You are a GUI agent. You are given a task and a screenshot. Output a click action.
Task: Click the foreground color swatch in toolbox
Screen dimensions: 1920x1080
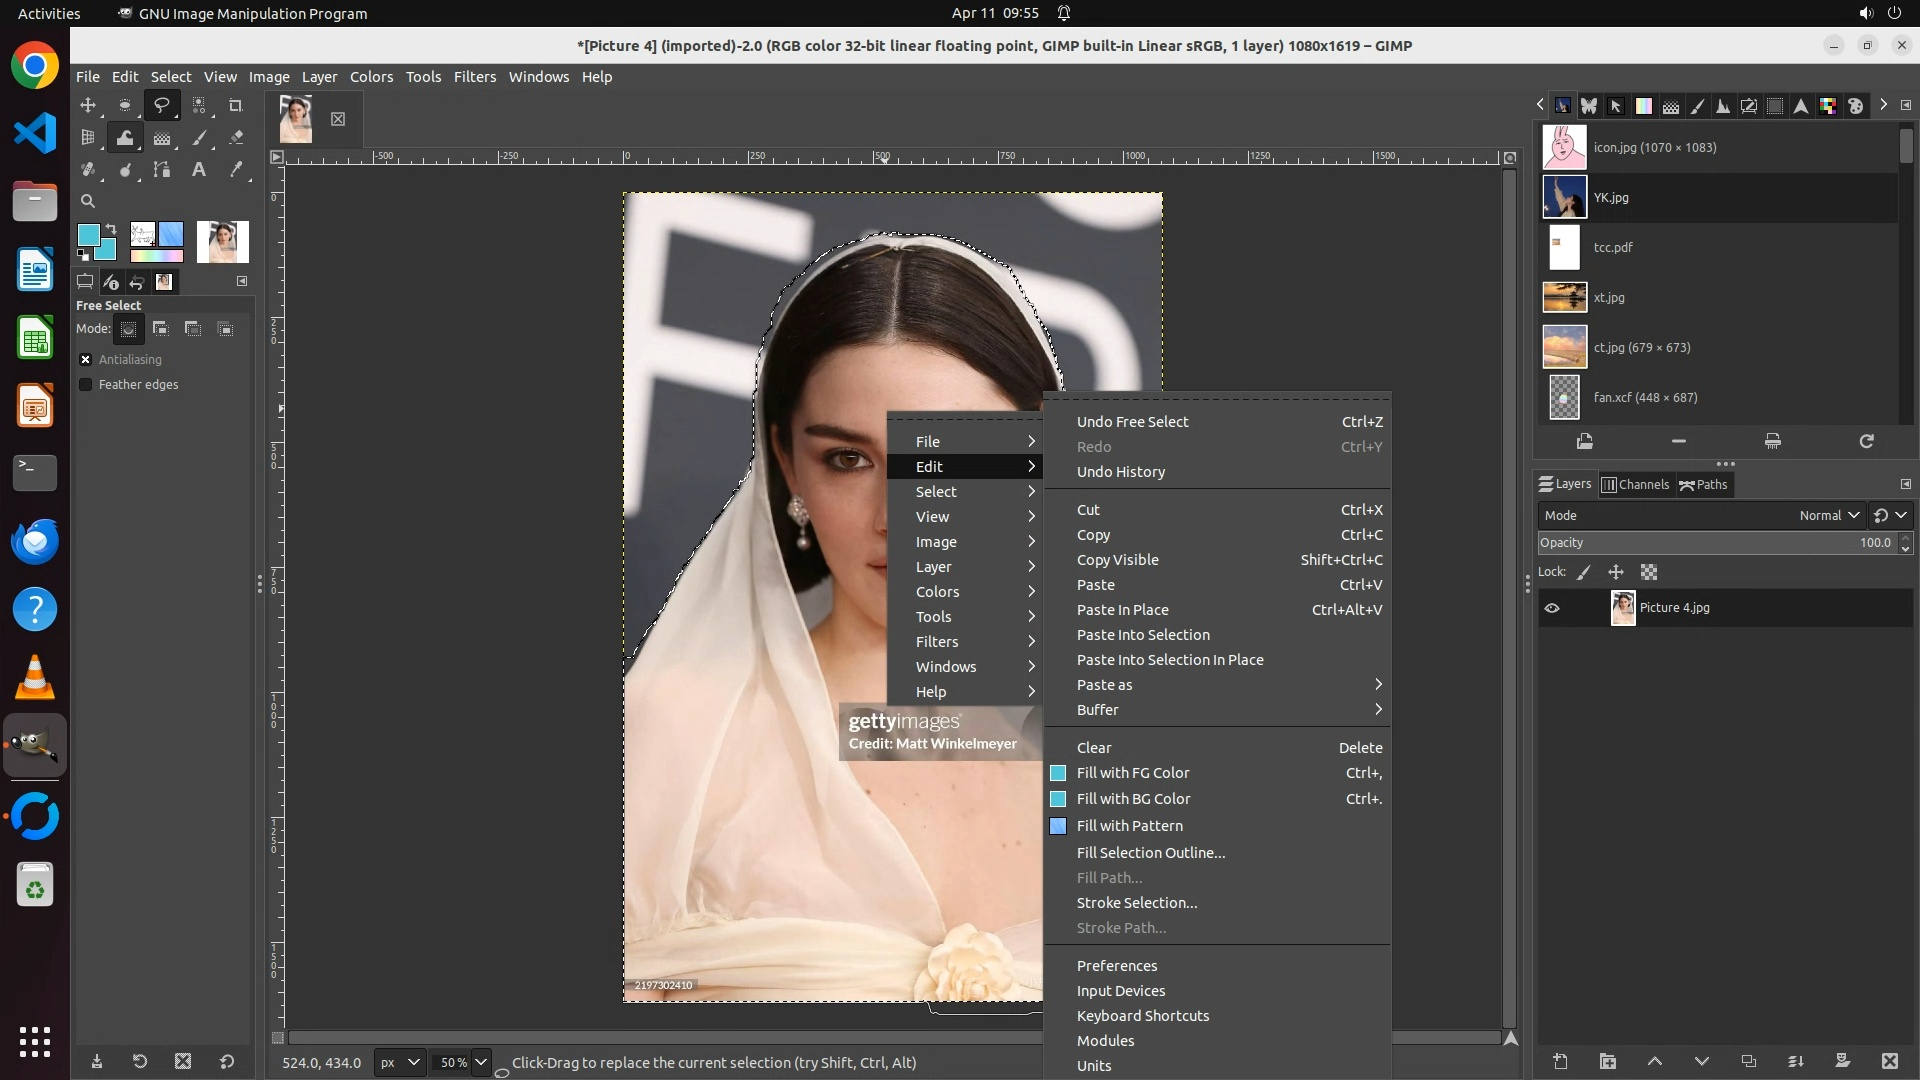tap(88, 234)
